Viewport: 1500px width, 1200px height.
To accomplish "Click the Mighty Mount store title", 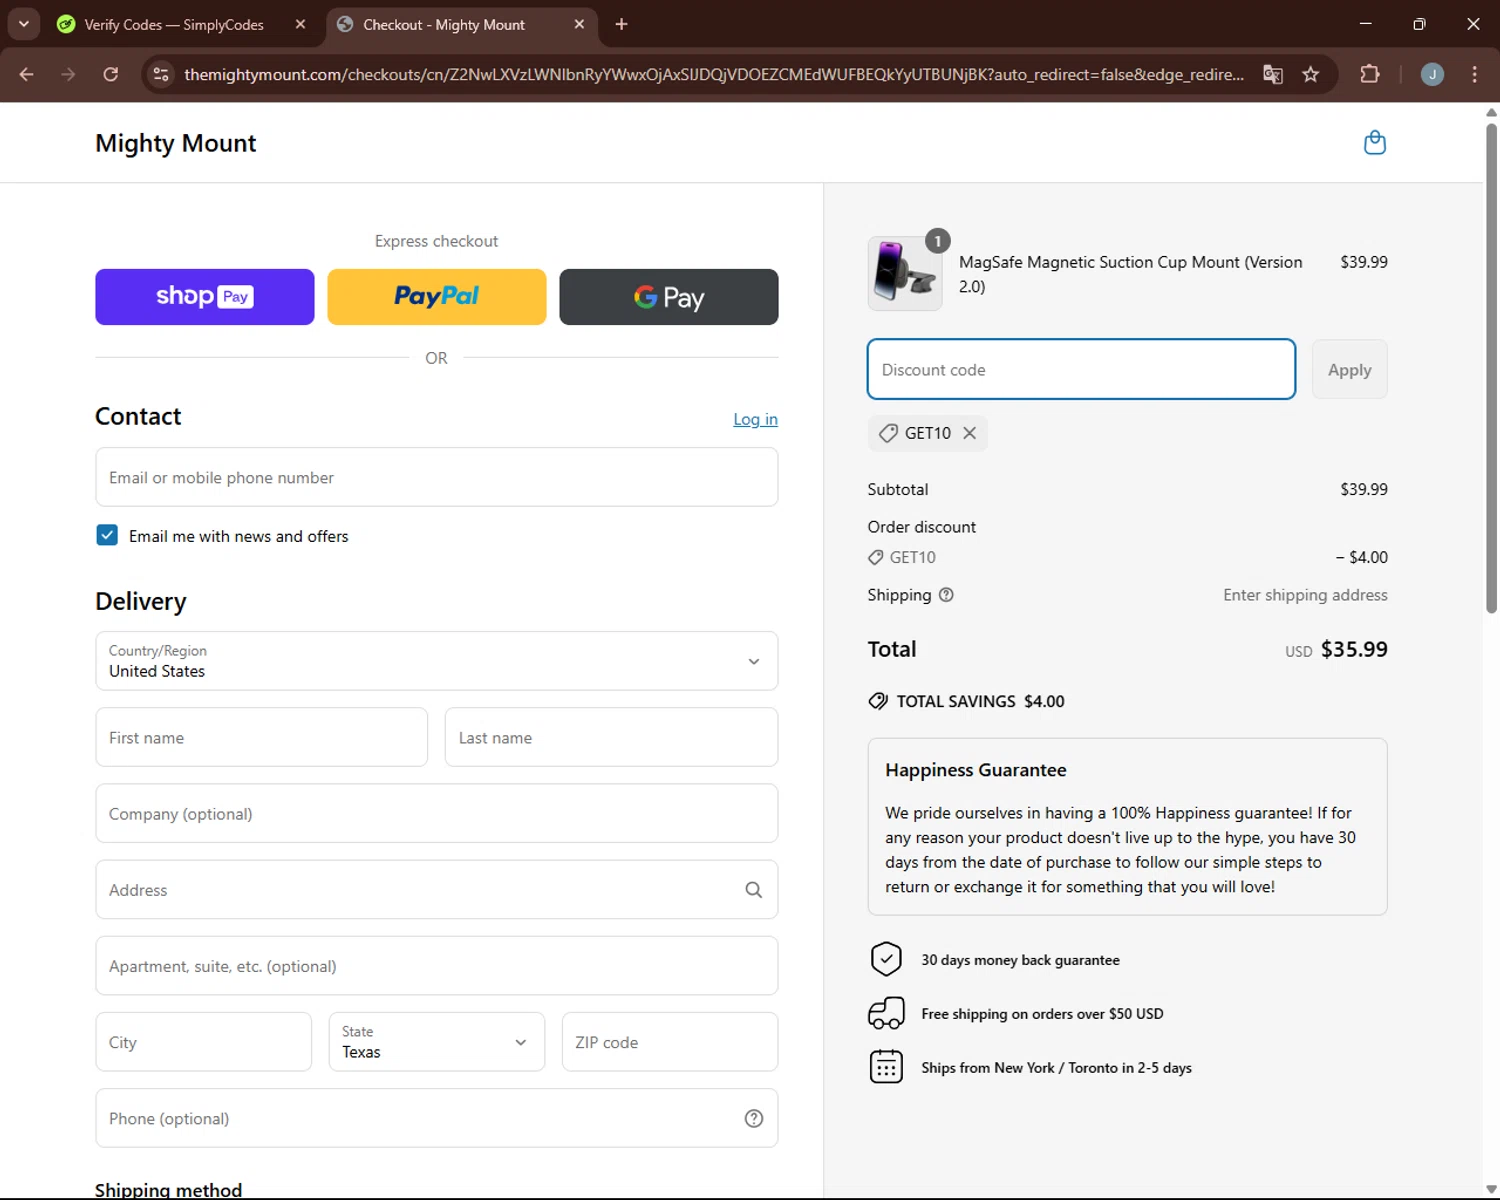I will [176, 143].
